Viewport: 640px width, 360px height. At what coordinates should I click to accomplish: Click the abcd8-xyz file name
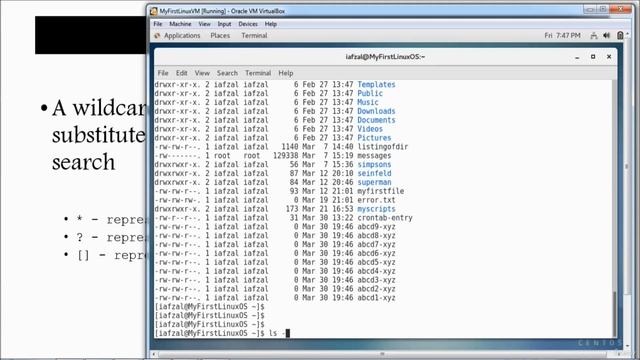click(x=376, y=236)
